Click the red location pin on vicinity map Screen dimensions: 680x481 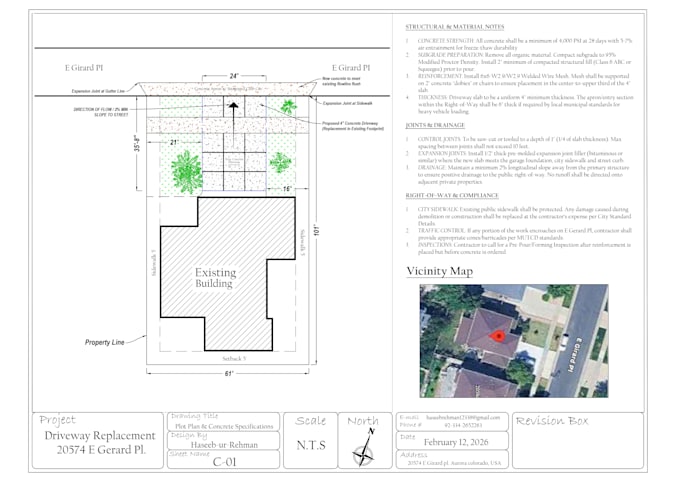tap(497, 335)
